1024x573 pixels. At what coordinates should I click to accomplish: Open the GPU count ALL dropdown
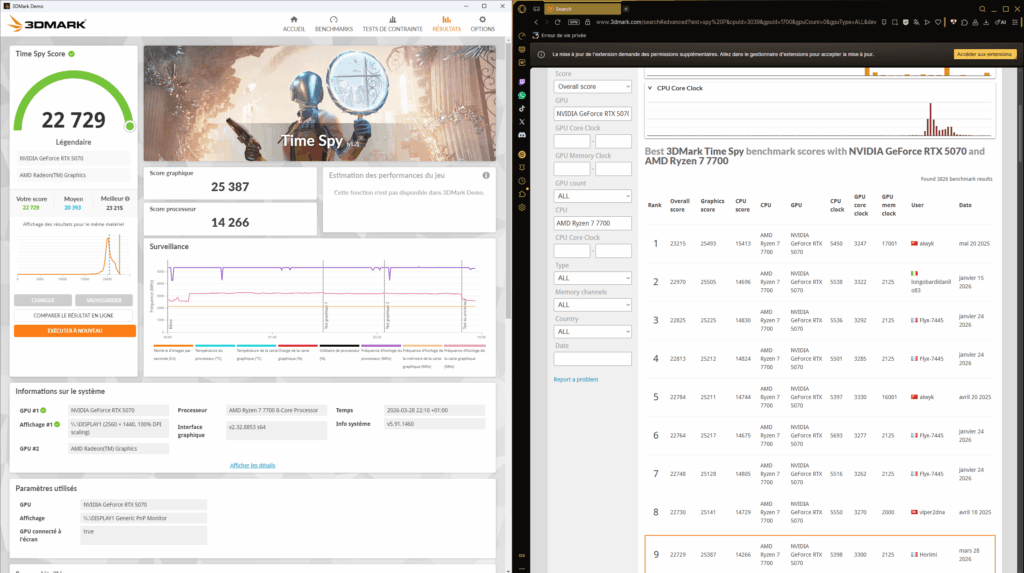point(592,196)
